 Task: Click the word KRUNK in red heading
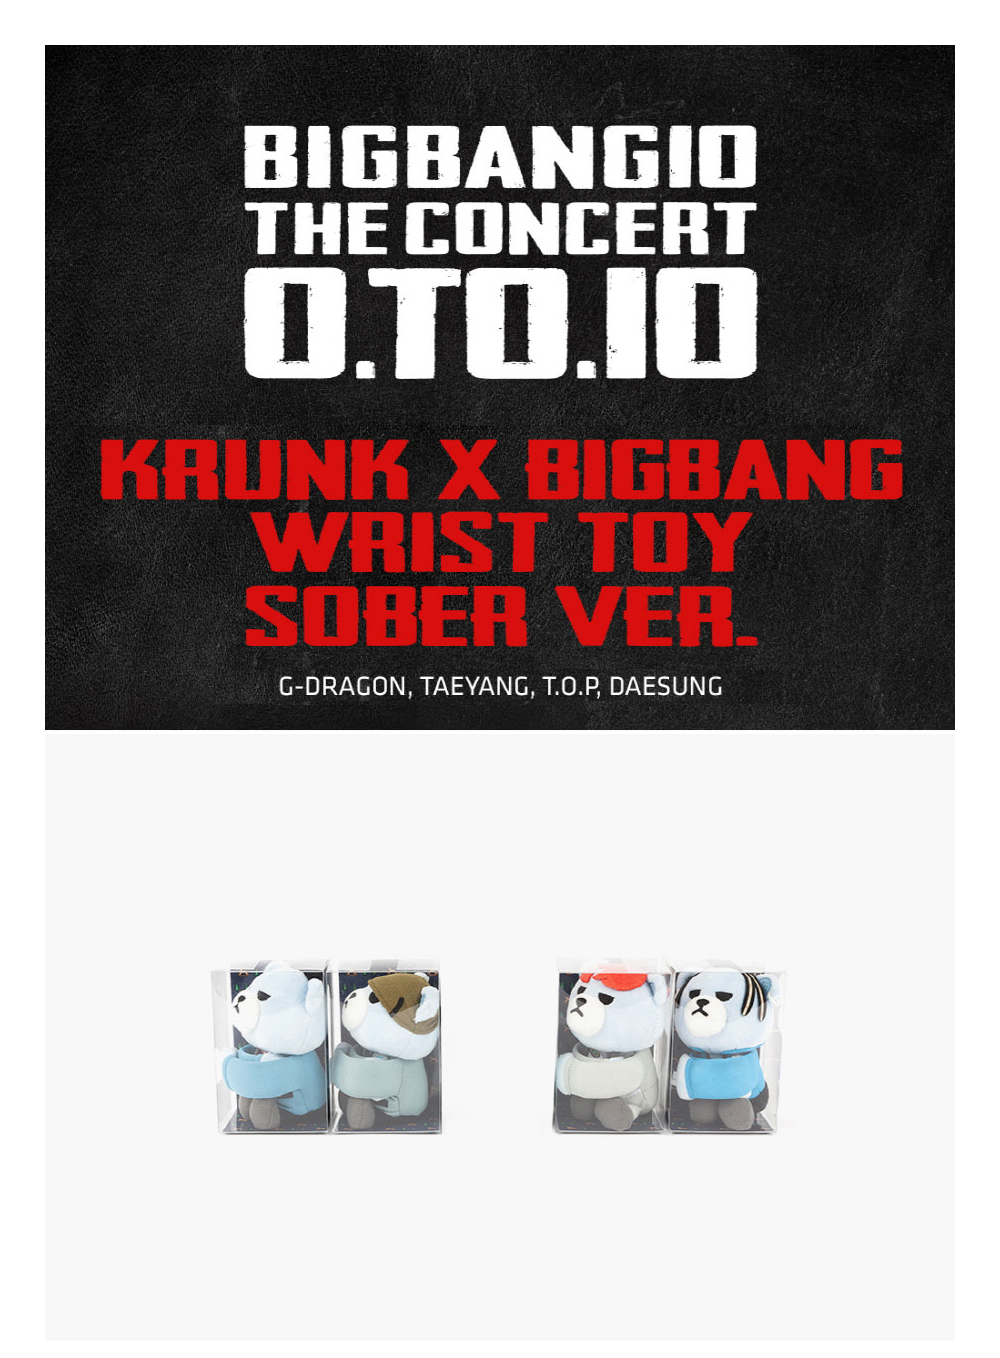click(x=255, y=469)
